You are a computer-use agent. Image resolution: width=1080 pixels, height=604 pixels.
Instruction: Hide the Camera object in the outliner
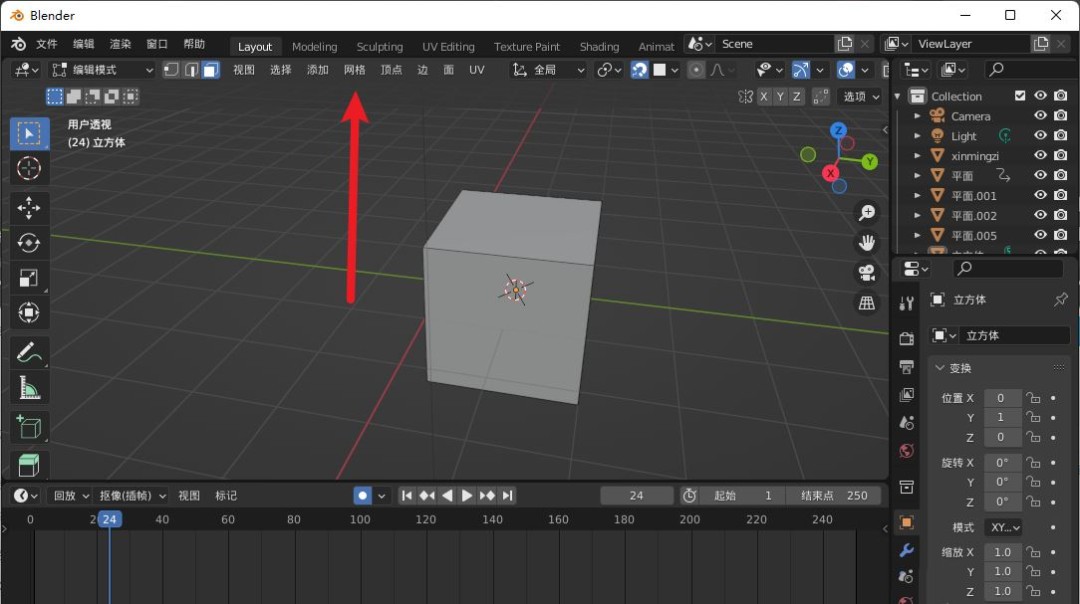click(x=1040, y=115)
